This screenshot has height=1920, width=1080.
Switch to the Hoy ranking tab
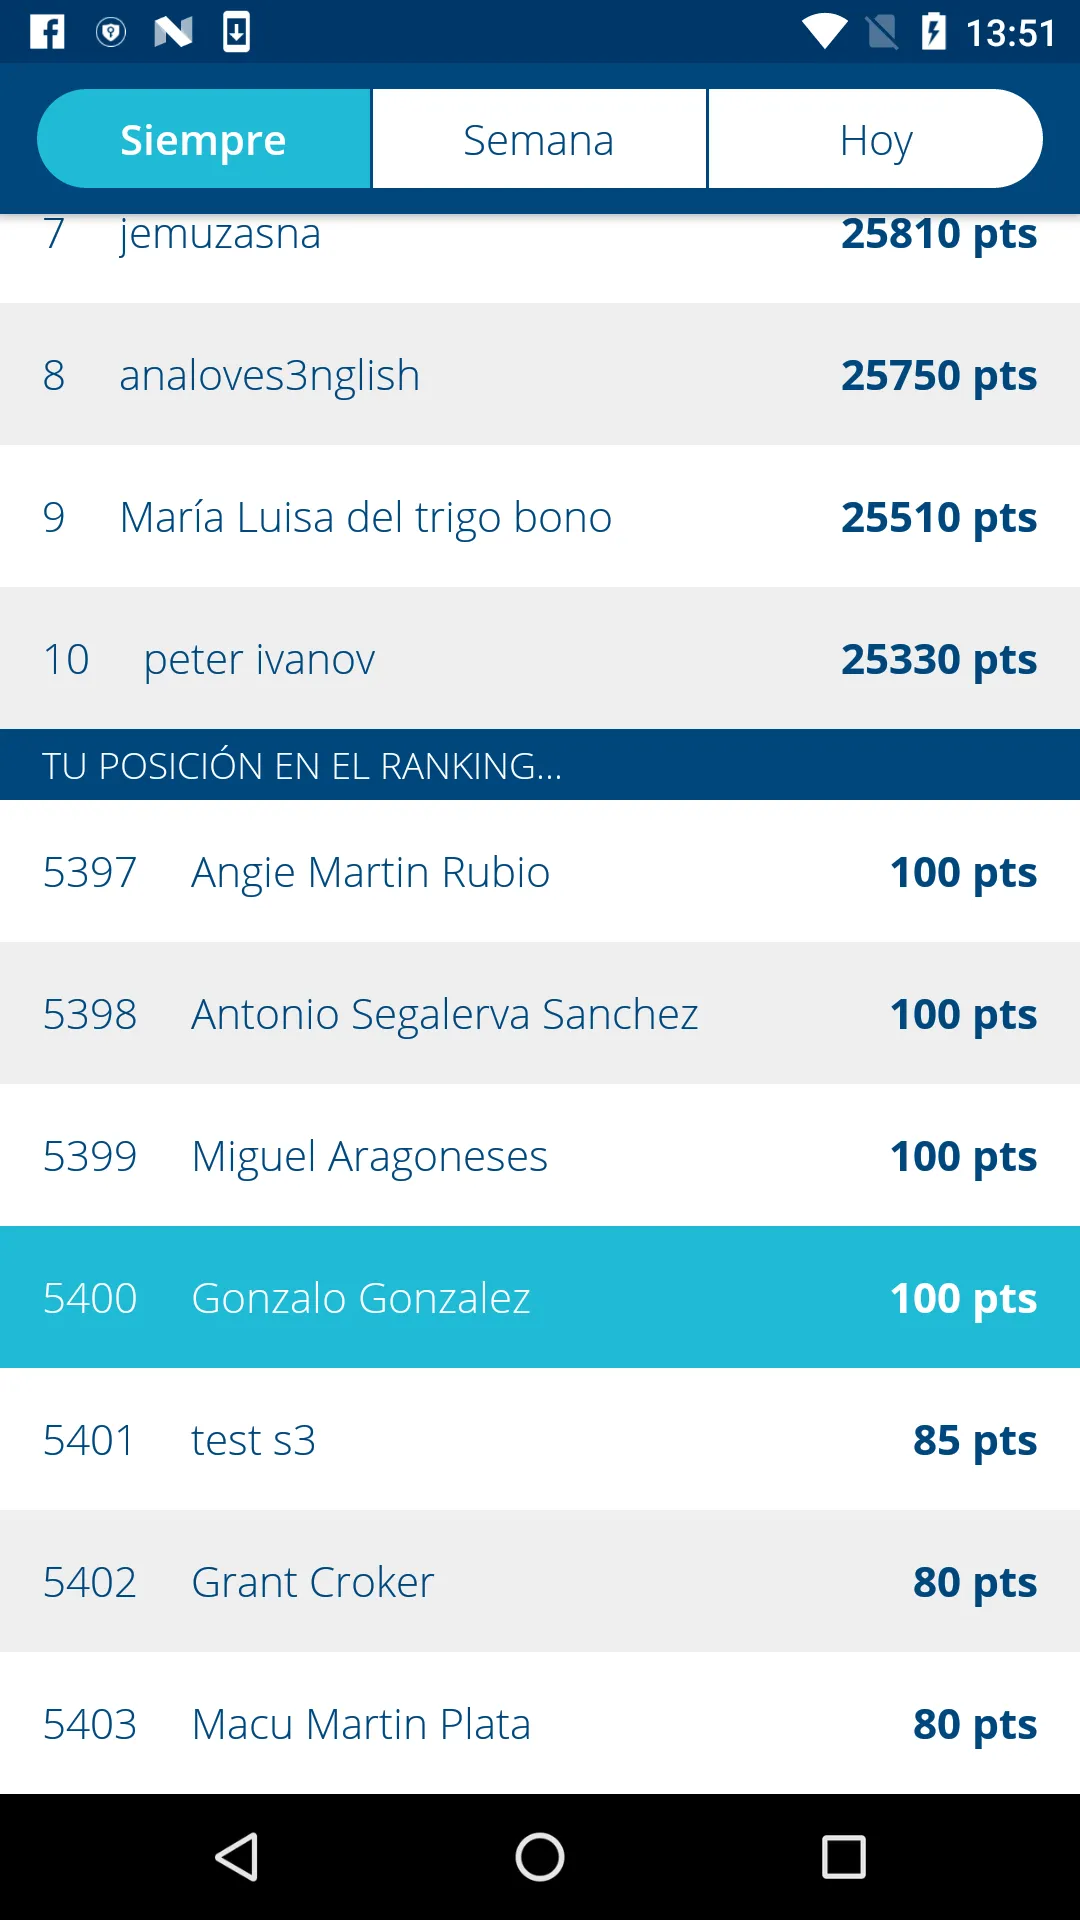coord(876,139)
